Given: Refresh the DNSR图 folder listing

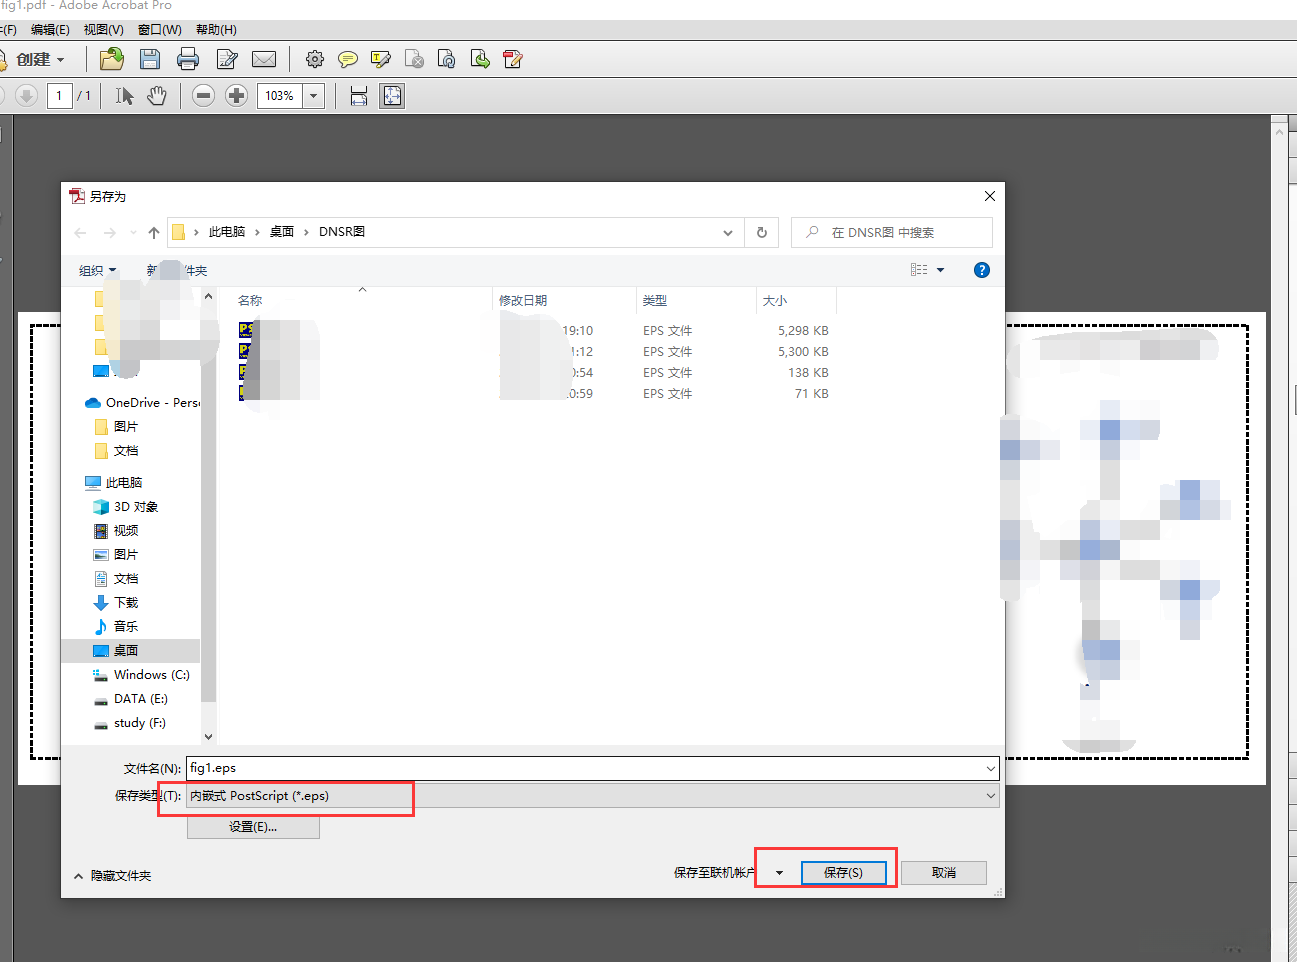Looking at the screenshot, I should pos(762,233).
